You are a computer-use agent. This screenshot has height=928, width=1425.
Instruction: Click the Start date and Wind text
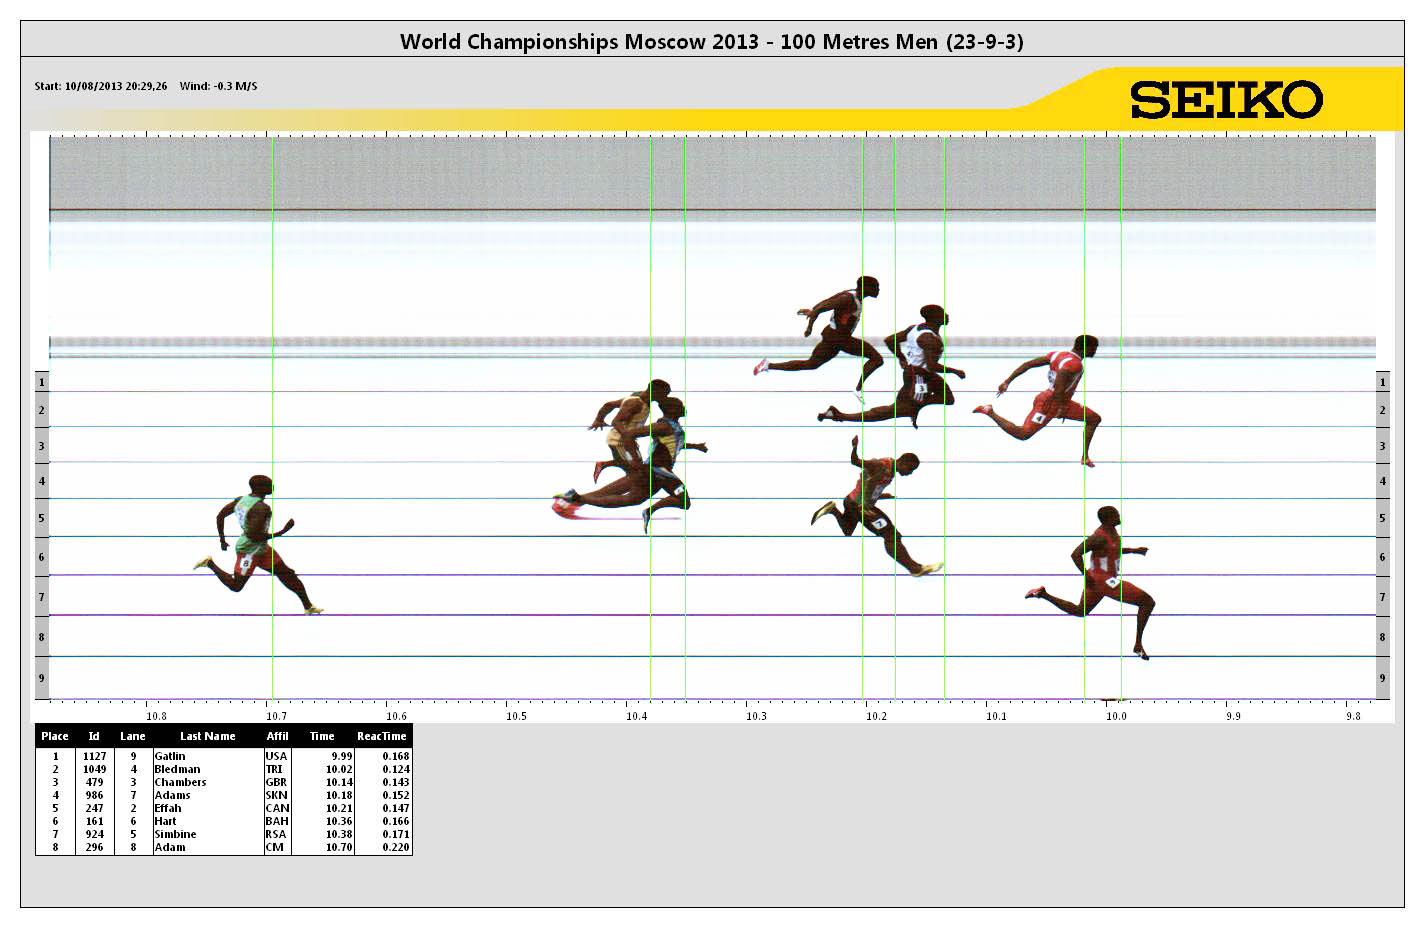146,86
